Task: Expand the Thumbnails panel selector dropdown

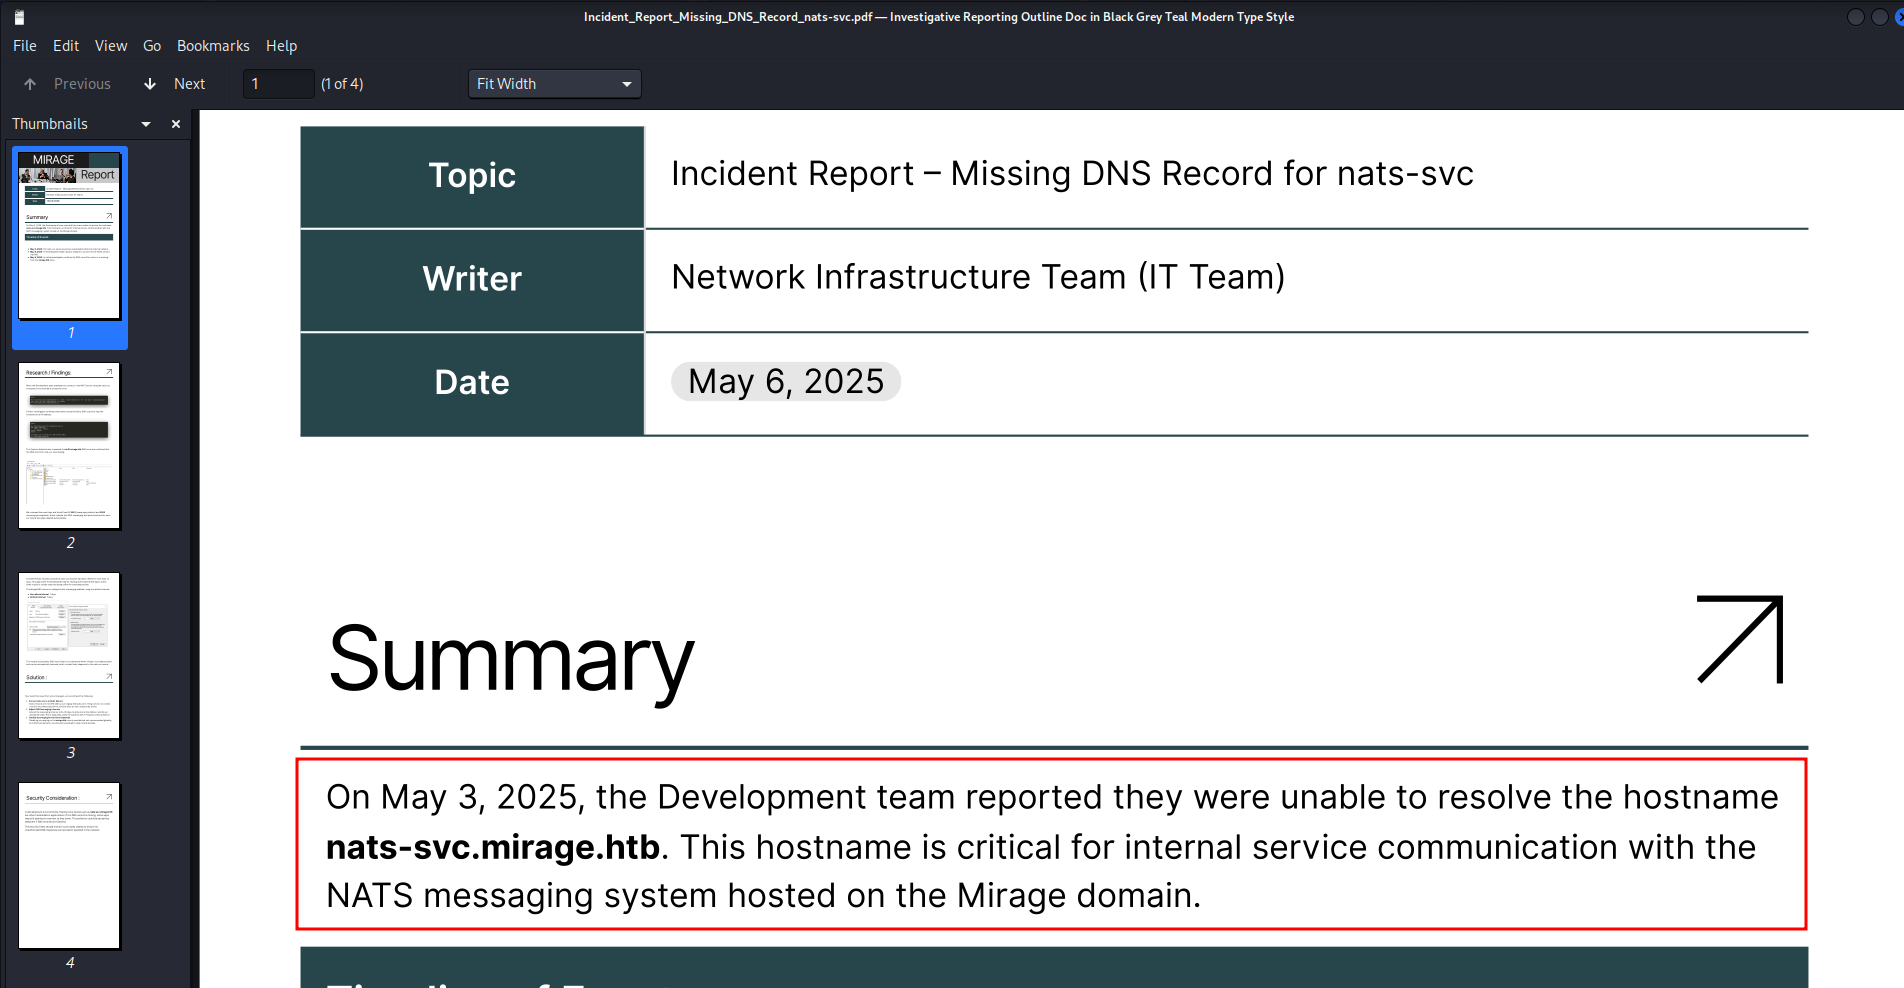Action: pos(146,124)
